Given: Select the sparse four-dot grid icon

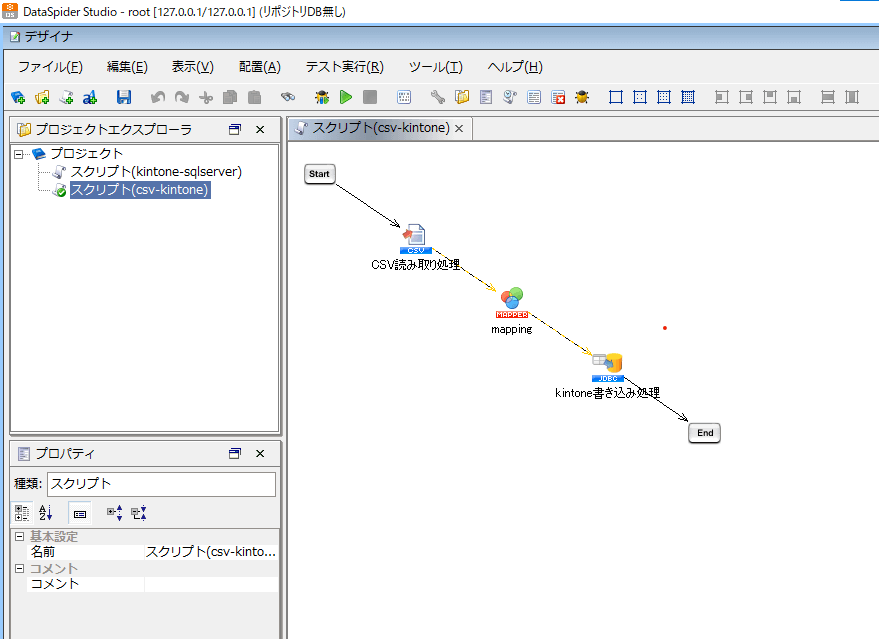Looking at the screenshot, I should tap(640, 98).
